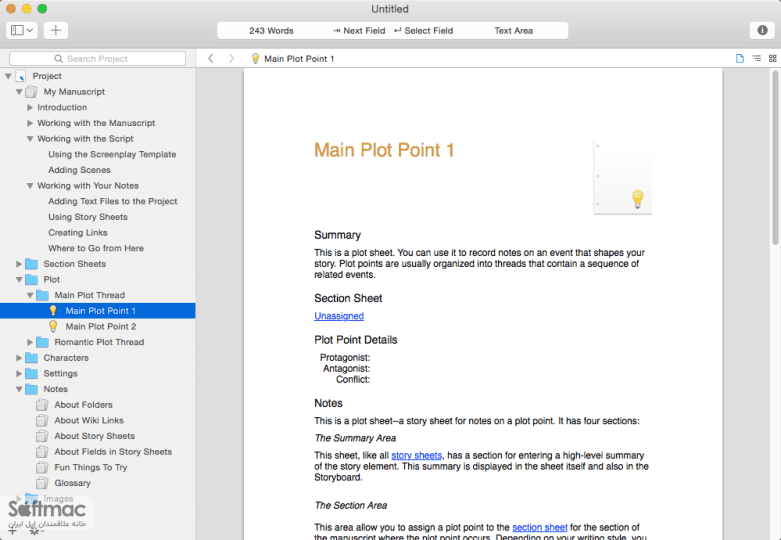Click the Text Area toolbar label

click(514, 31)
